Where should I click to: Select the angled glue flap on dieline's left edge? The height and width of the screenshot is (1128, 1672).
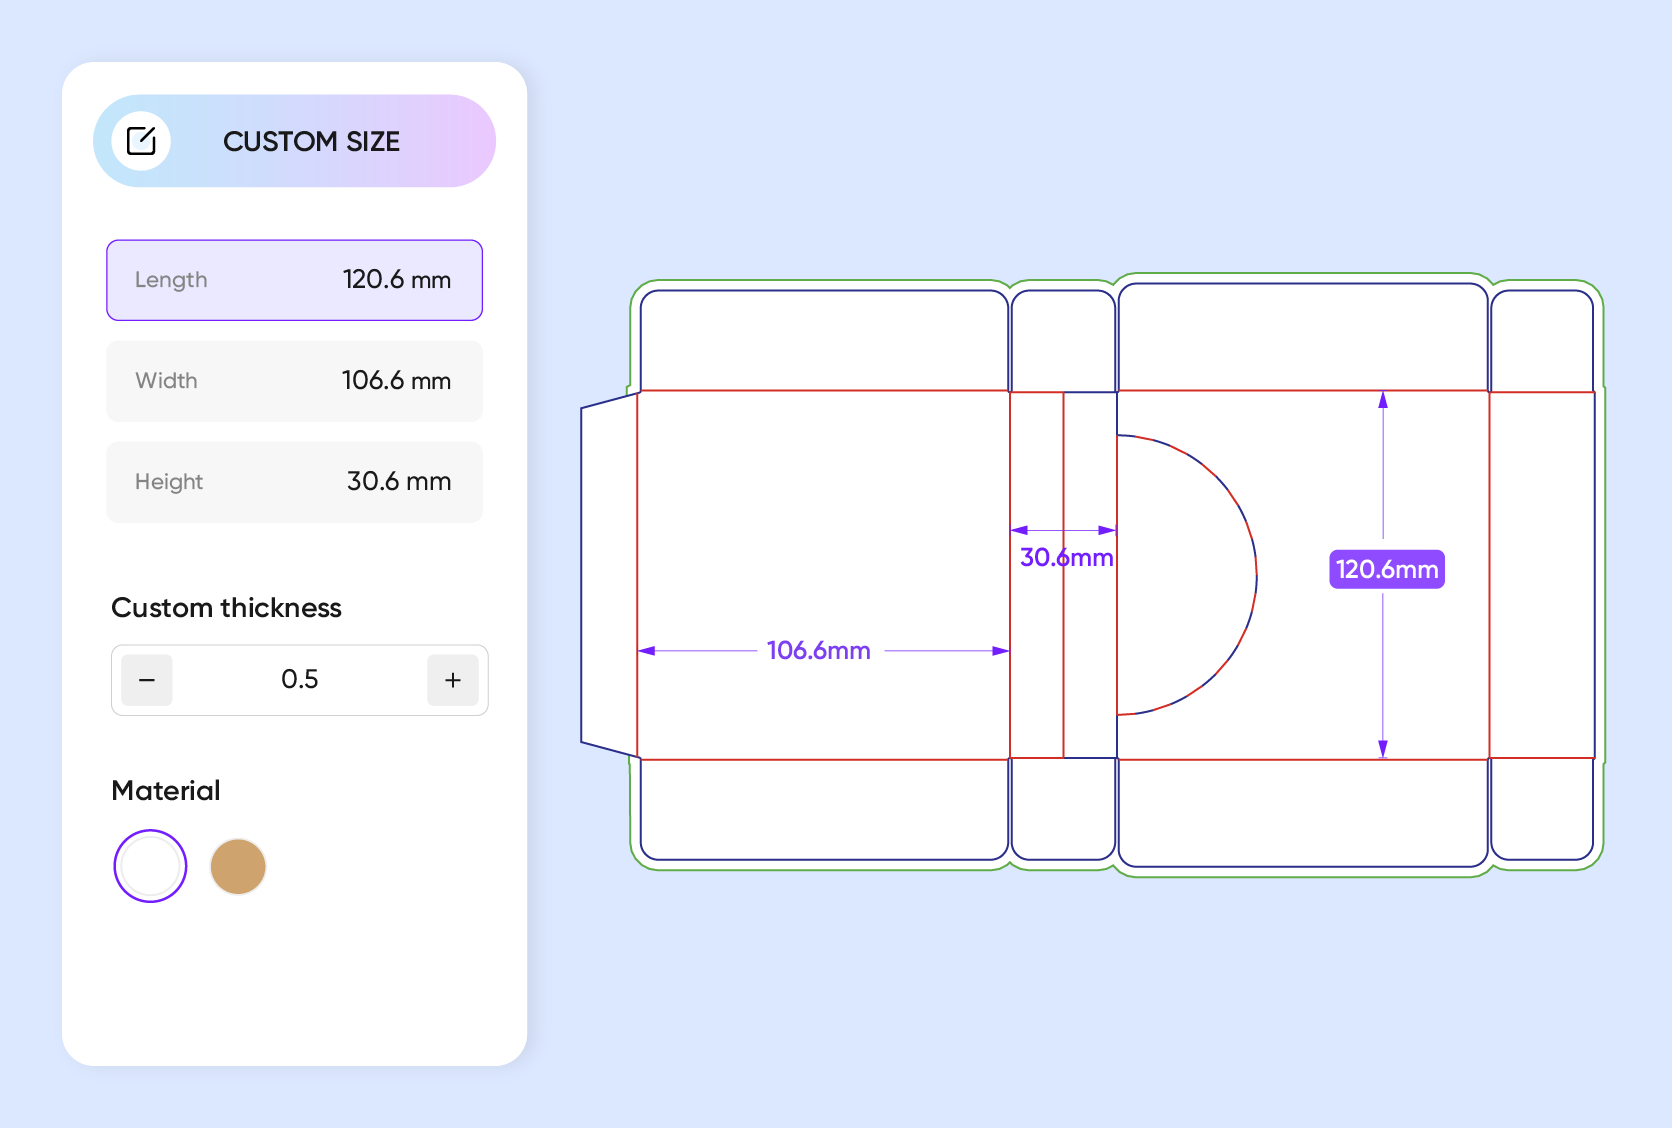click(x=609, y=575)
